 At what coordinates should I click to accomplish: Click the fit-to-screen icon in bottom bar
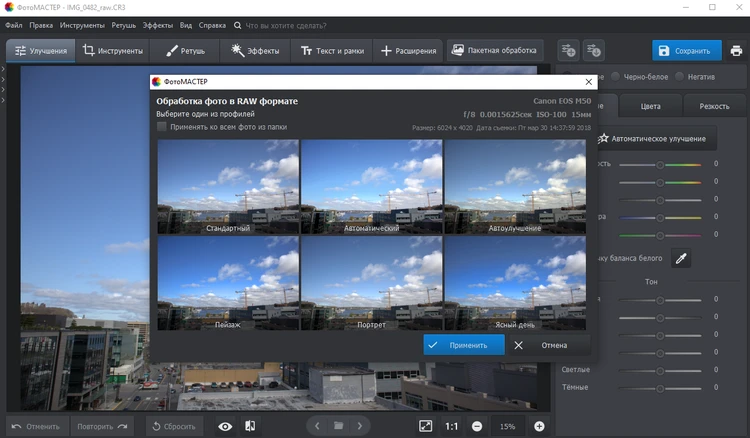pyautogui.click(x=426, y=426)
